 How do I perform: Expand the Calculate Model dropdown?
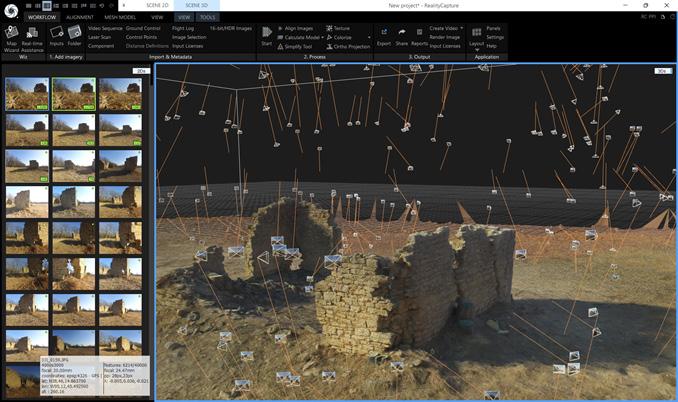(x=321, y=37)
